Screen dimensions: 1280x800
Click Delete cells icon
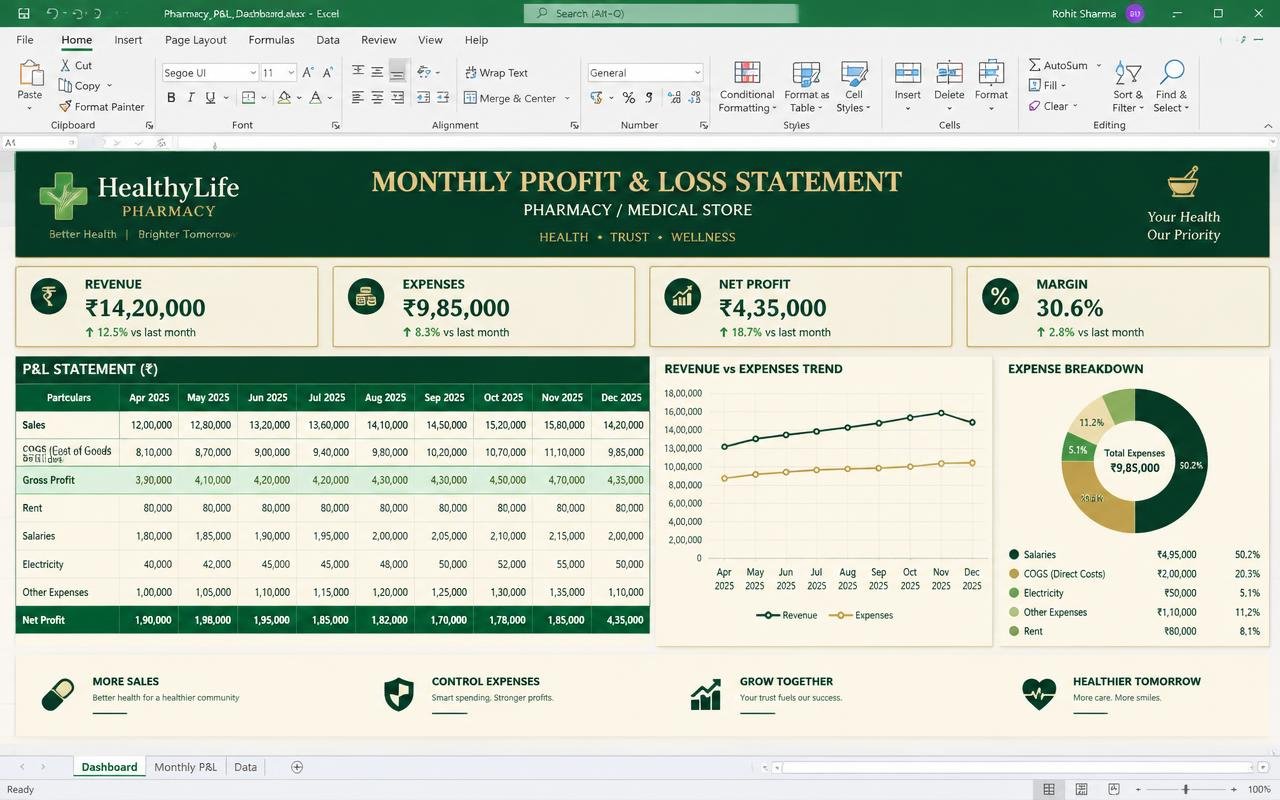point(949,73)
